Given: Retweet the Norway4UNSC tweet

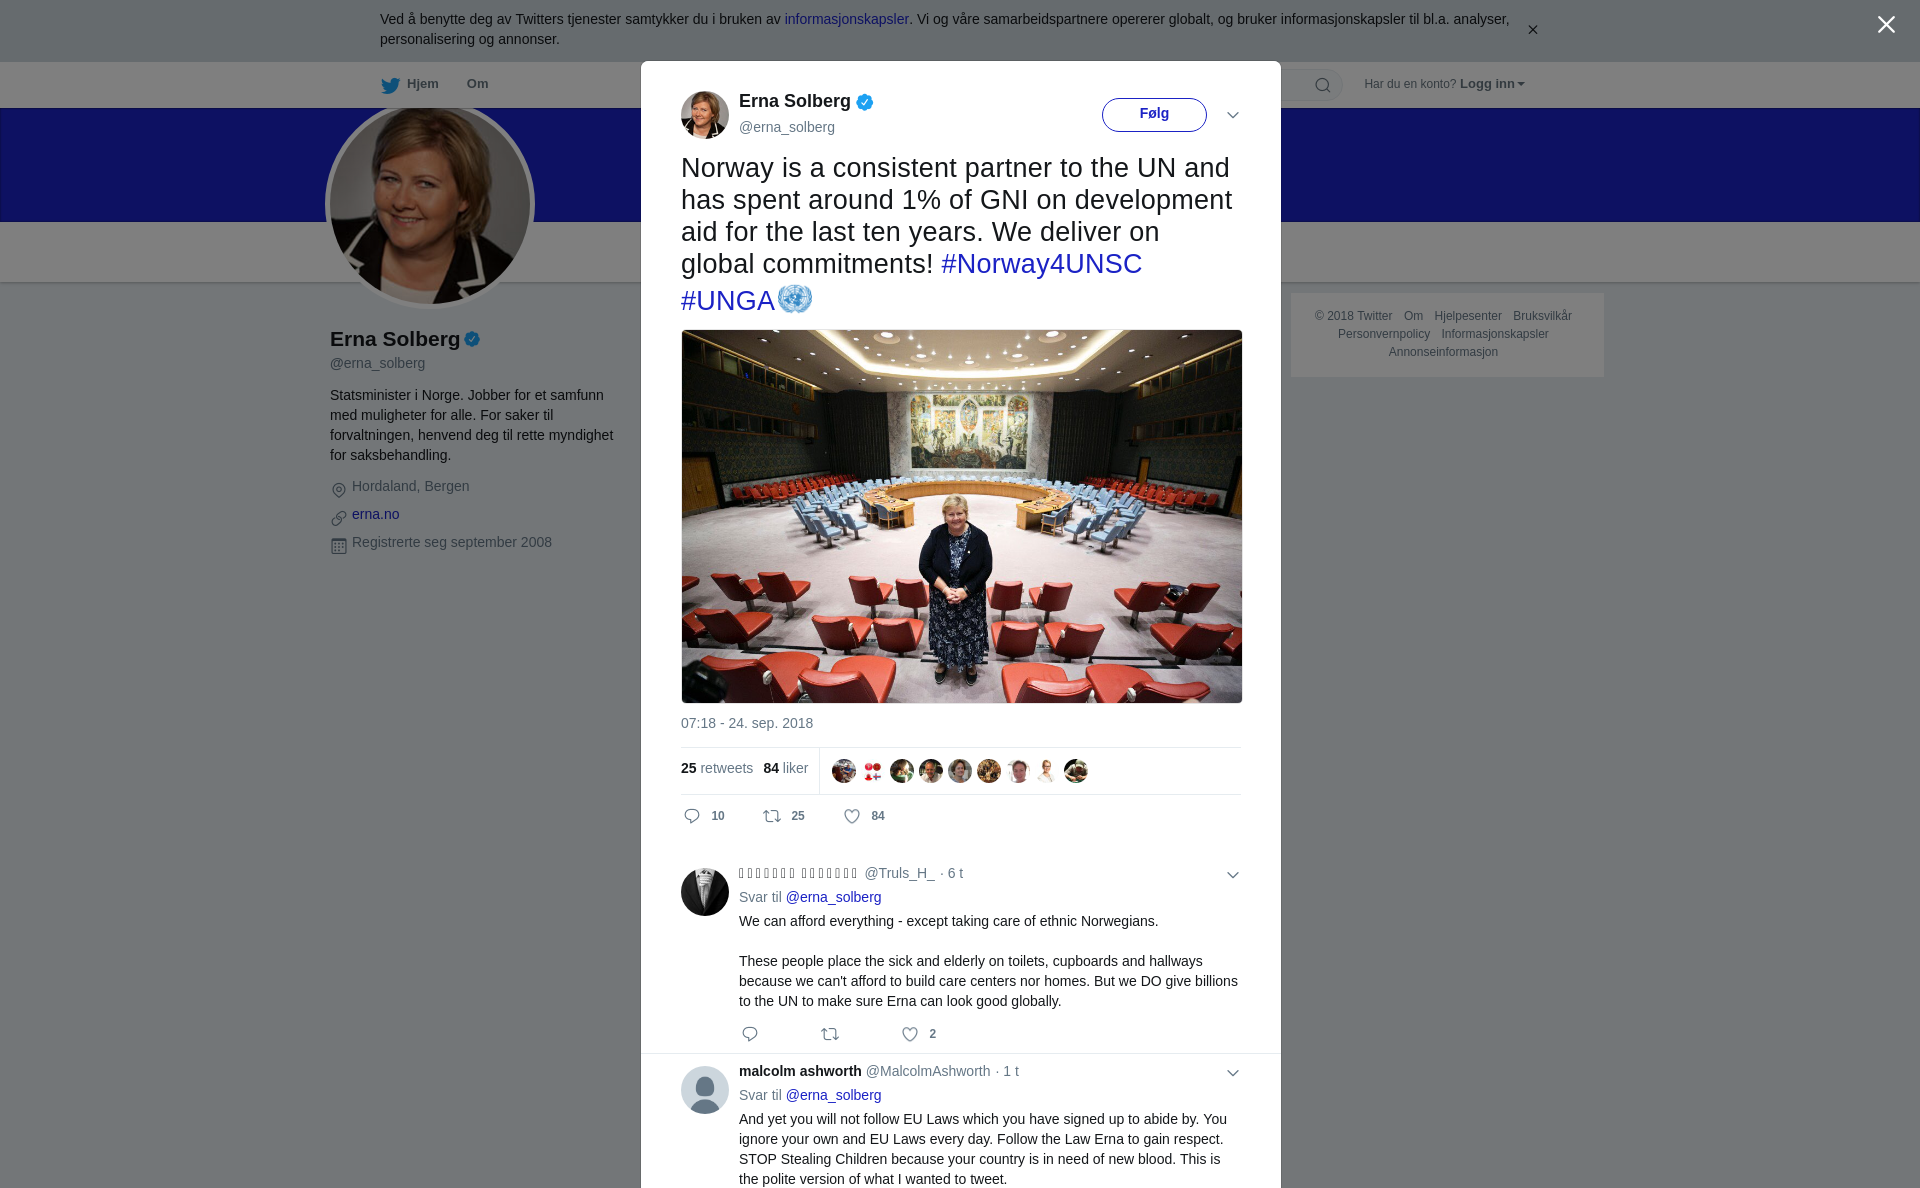Looking at the screenshot, I should (x=772, y=816).
